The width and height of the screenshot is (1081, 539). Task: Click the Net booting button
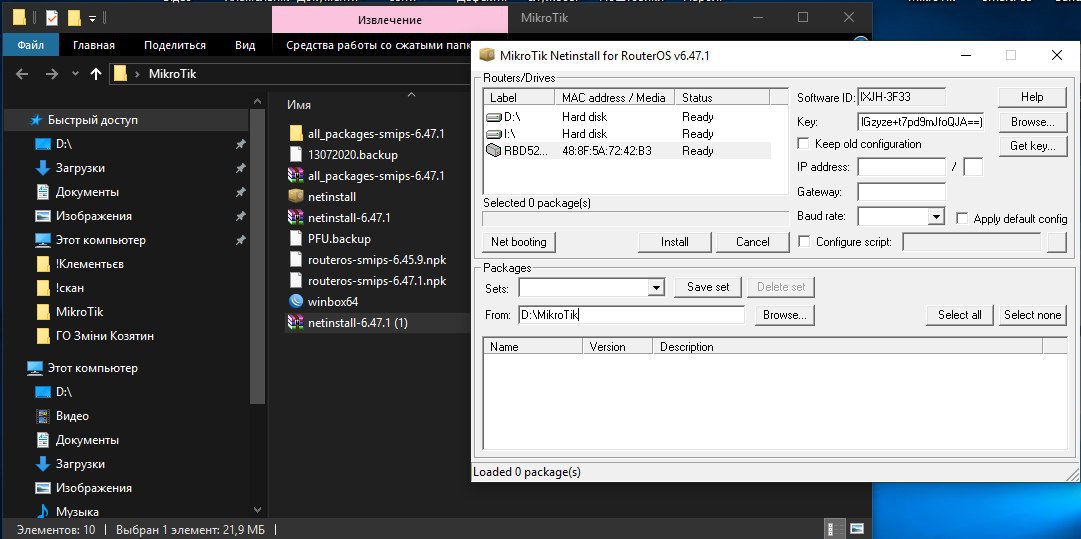point(518,242)
